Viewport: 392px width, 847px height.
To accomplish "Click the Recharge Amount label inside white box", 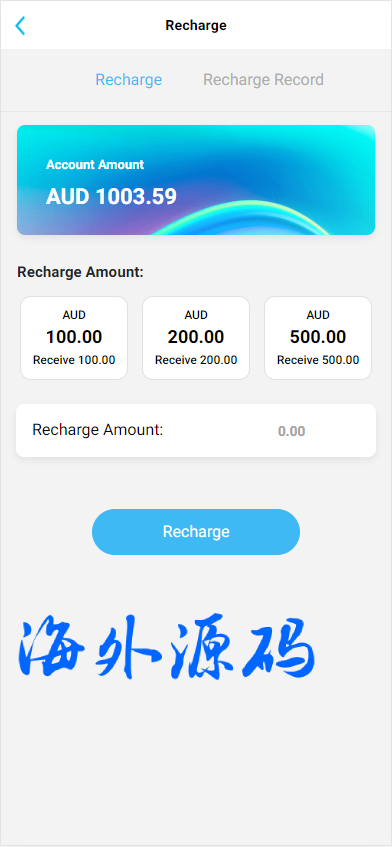I will [x=98, y=430].
